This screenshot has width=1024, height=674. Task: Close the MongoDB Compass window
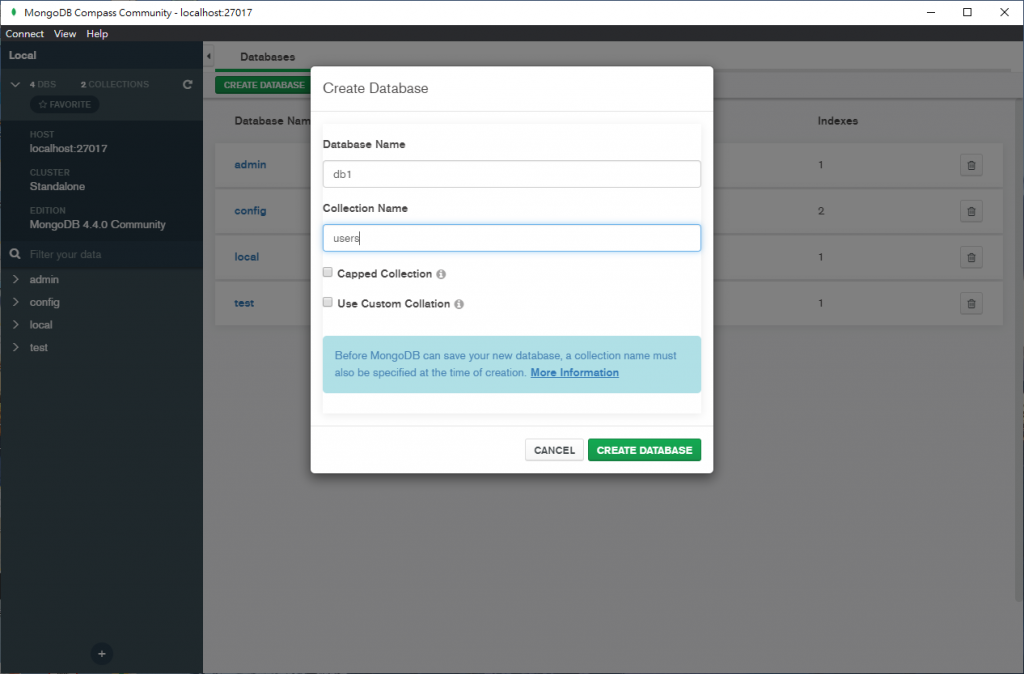coord(1004,12)
